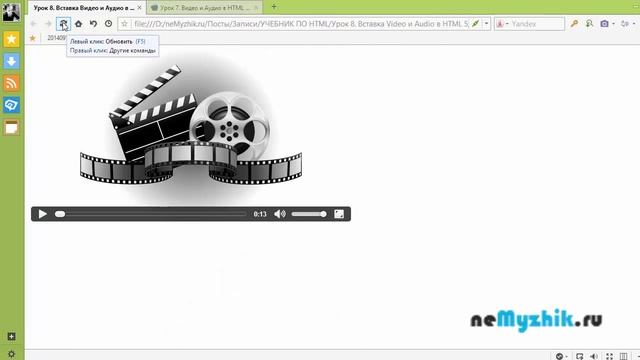This screenshot has height=360, width=640.
Task: Adjust the video volume slider
Action: (x=309, y=214)
